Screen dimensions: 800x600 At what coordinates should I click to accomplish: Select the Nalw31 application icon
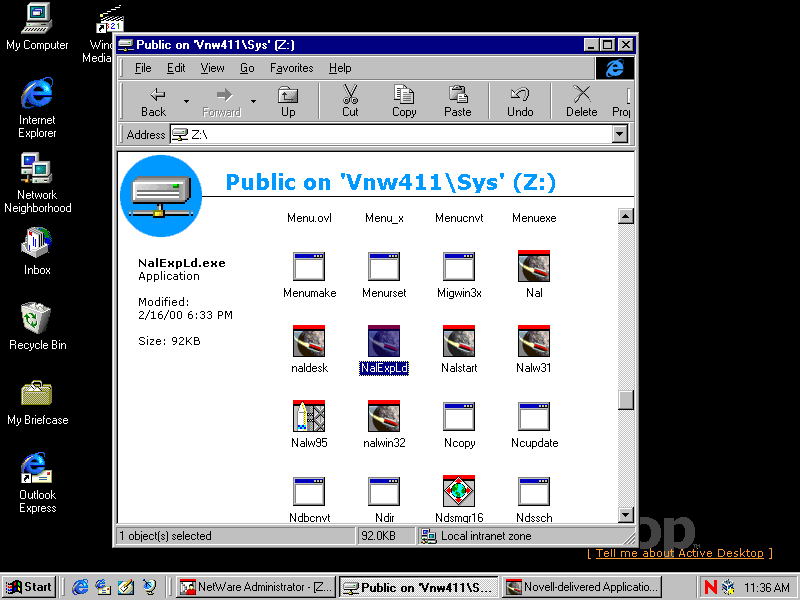click(x=534, y=341)
